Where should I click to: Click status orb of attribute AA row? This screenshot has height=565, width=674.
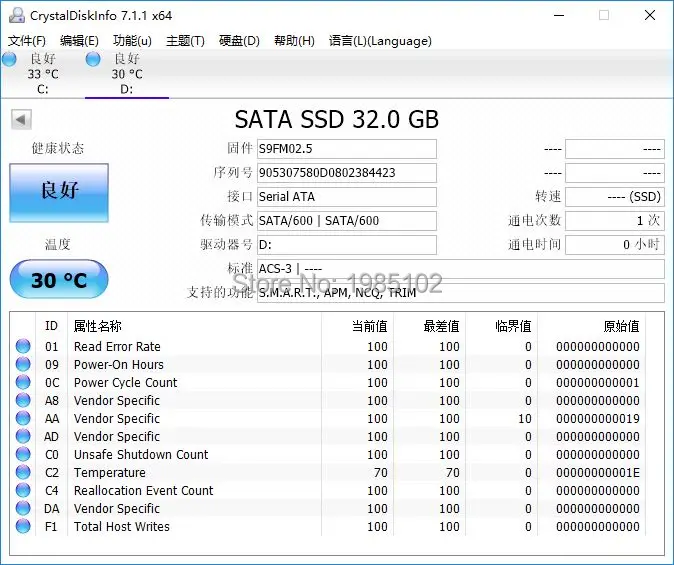coord(23,418)
